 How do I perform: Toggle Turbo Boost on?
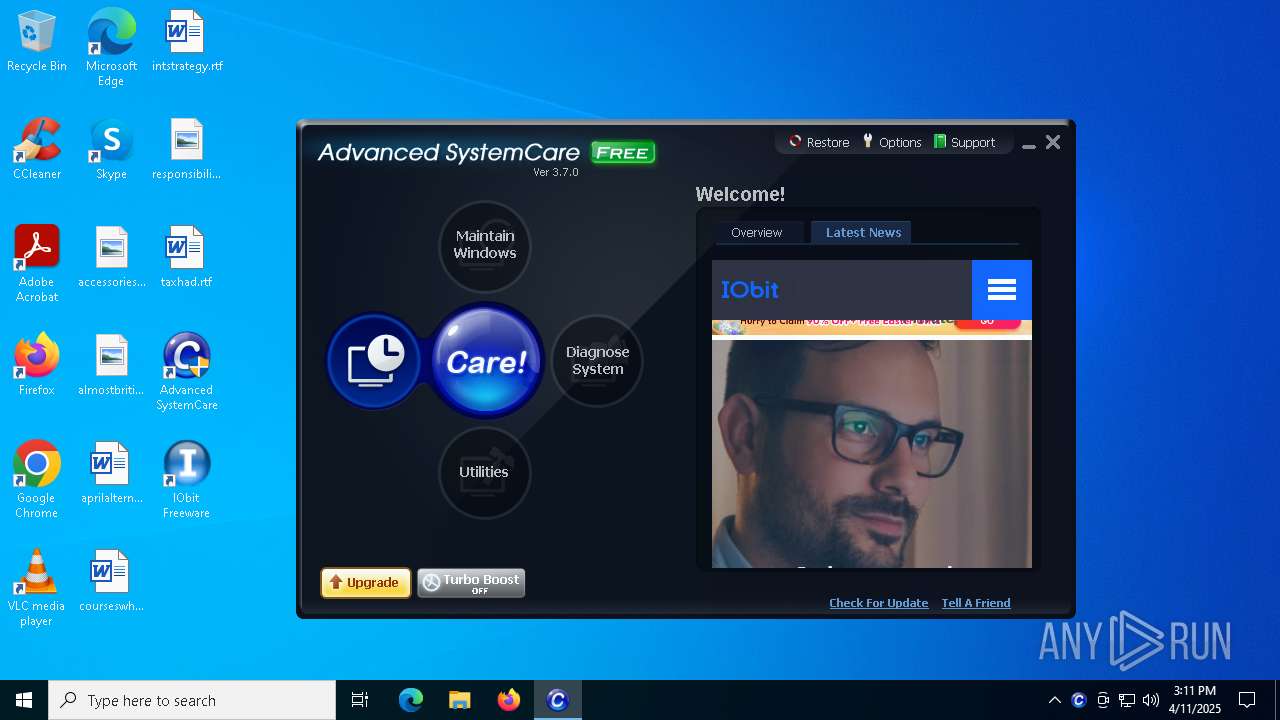click(x=471, y=583)
